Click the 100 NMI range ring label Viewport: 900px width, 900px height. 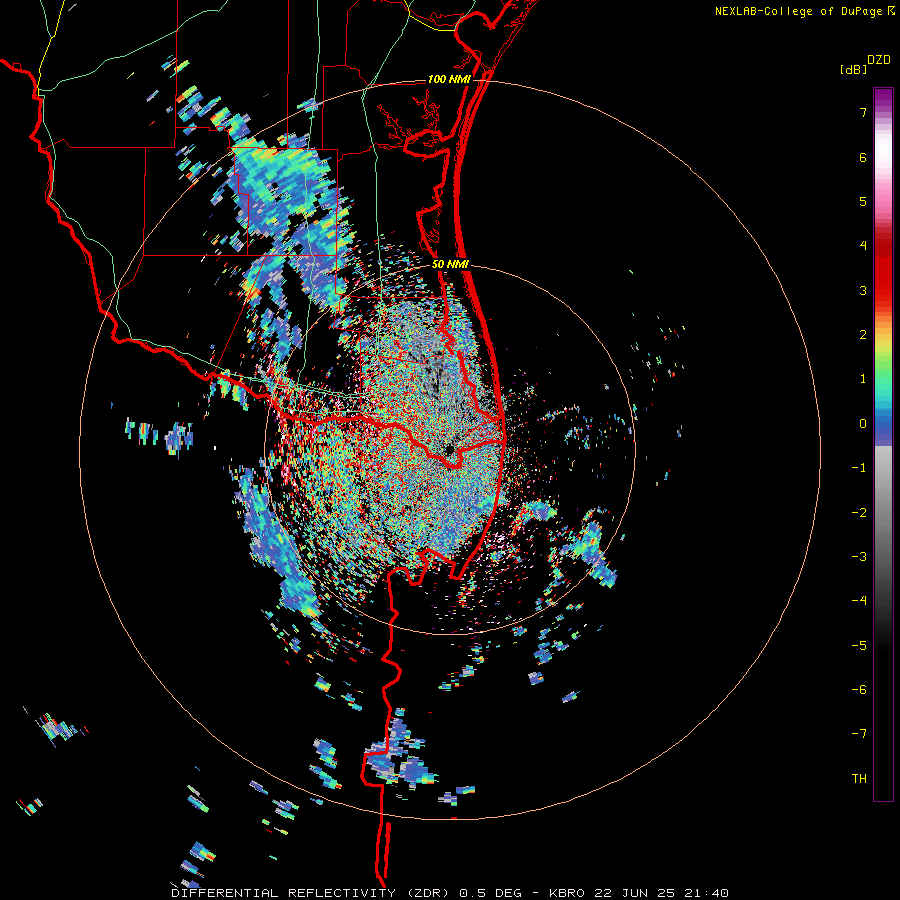[x=449, y=79]
